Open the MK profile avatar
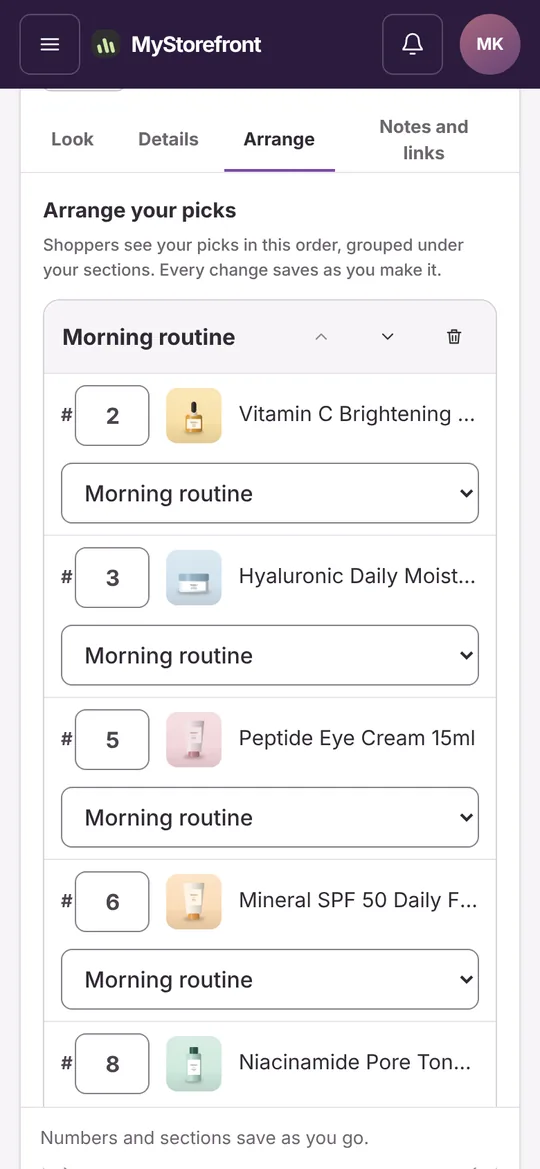The image size is (540, 1169). 490,45
